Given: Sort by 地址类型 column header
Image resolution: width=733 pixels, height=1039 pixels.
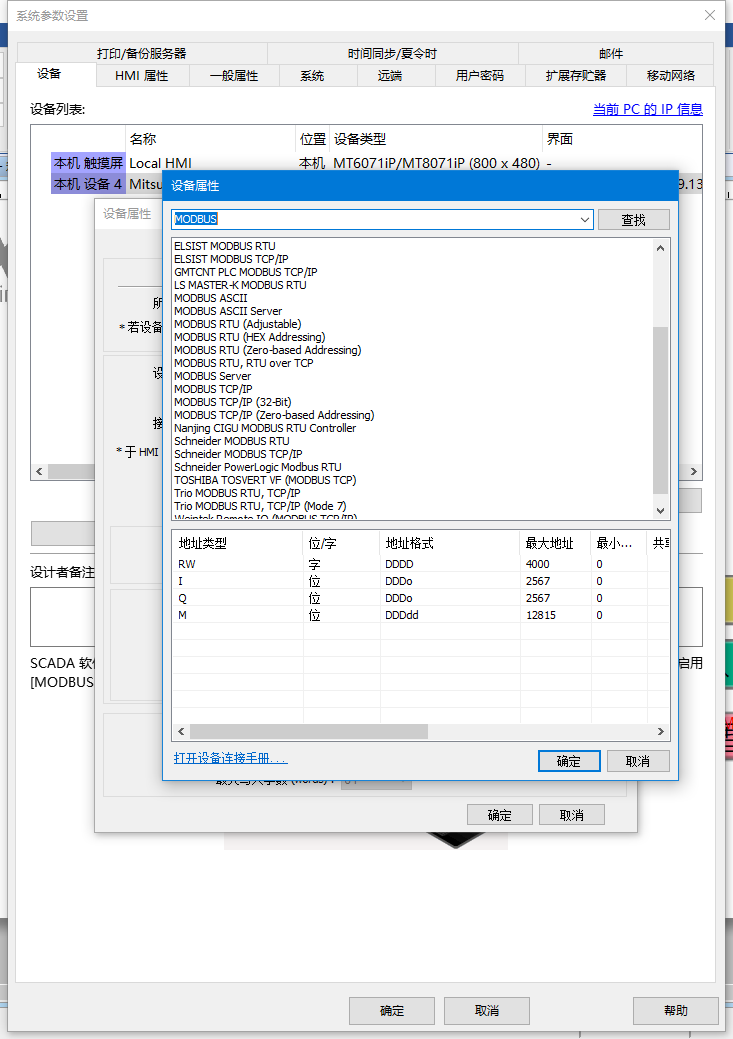Looking at the screenshot, I should pos(237,543).
